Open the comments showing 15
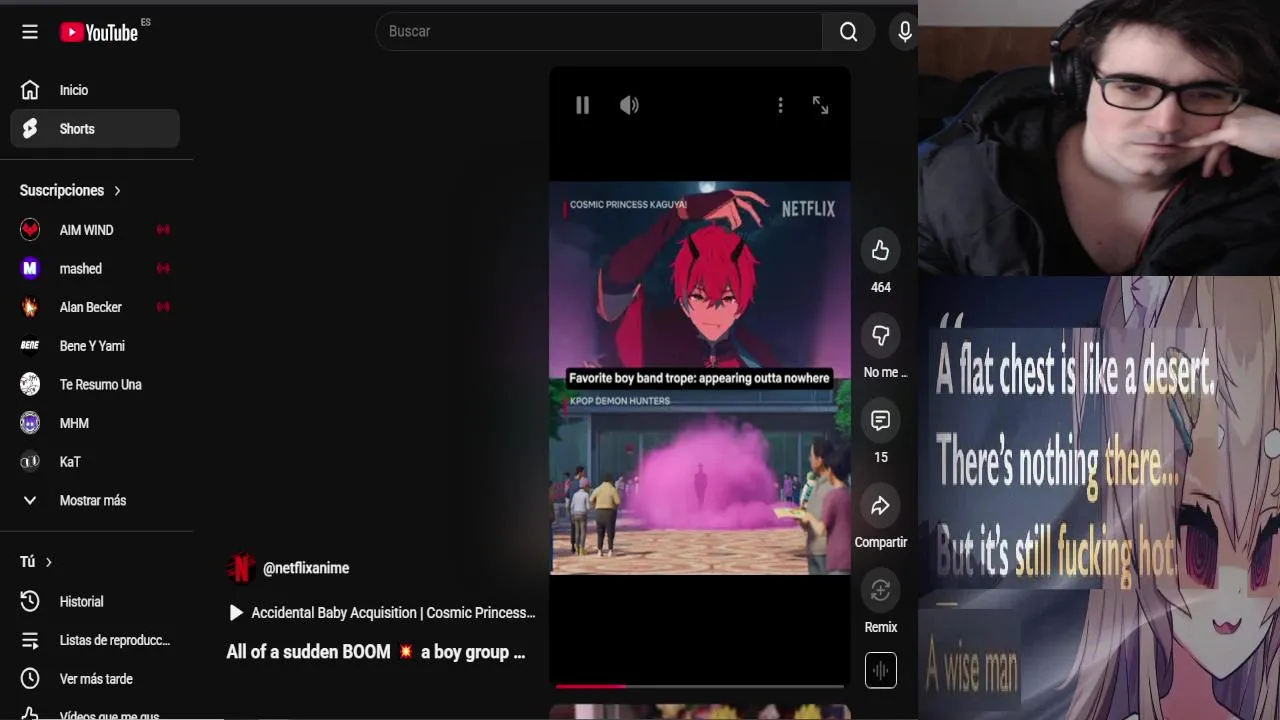1280x720 pixels. 880,420
